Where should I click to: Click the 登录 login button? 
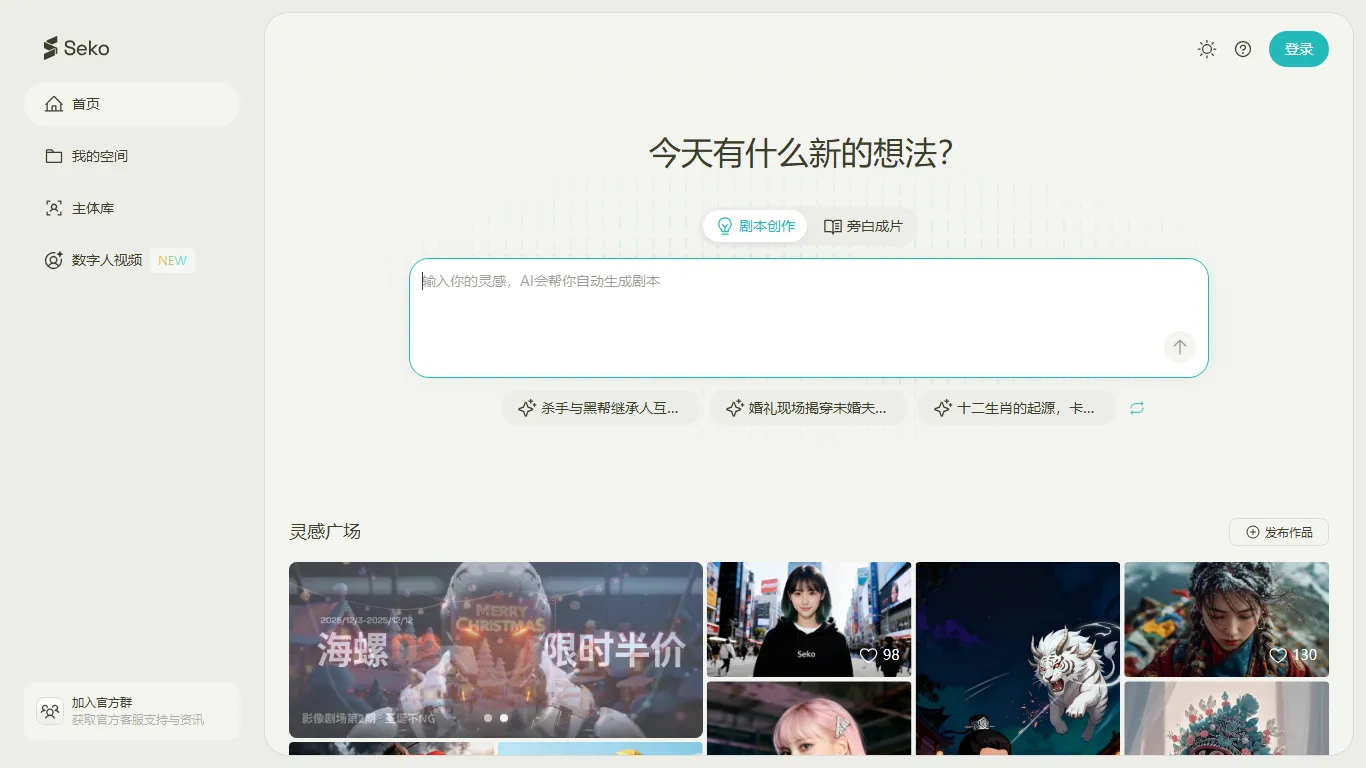click(1299, 48)
